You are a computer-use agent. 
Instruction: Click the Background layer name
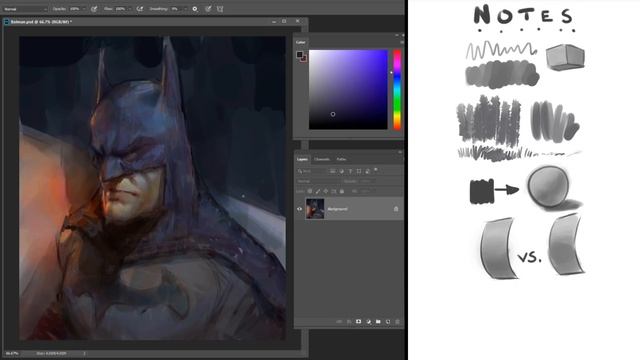pyautogui.click(x=338, y=209)
